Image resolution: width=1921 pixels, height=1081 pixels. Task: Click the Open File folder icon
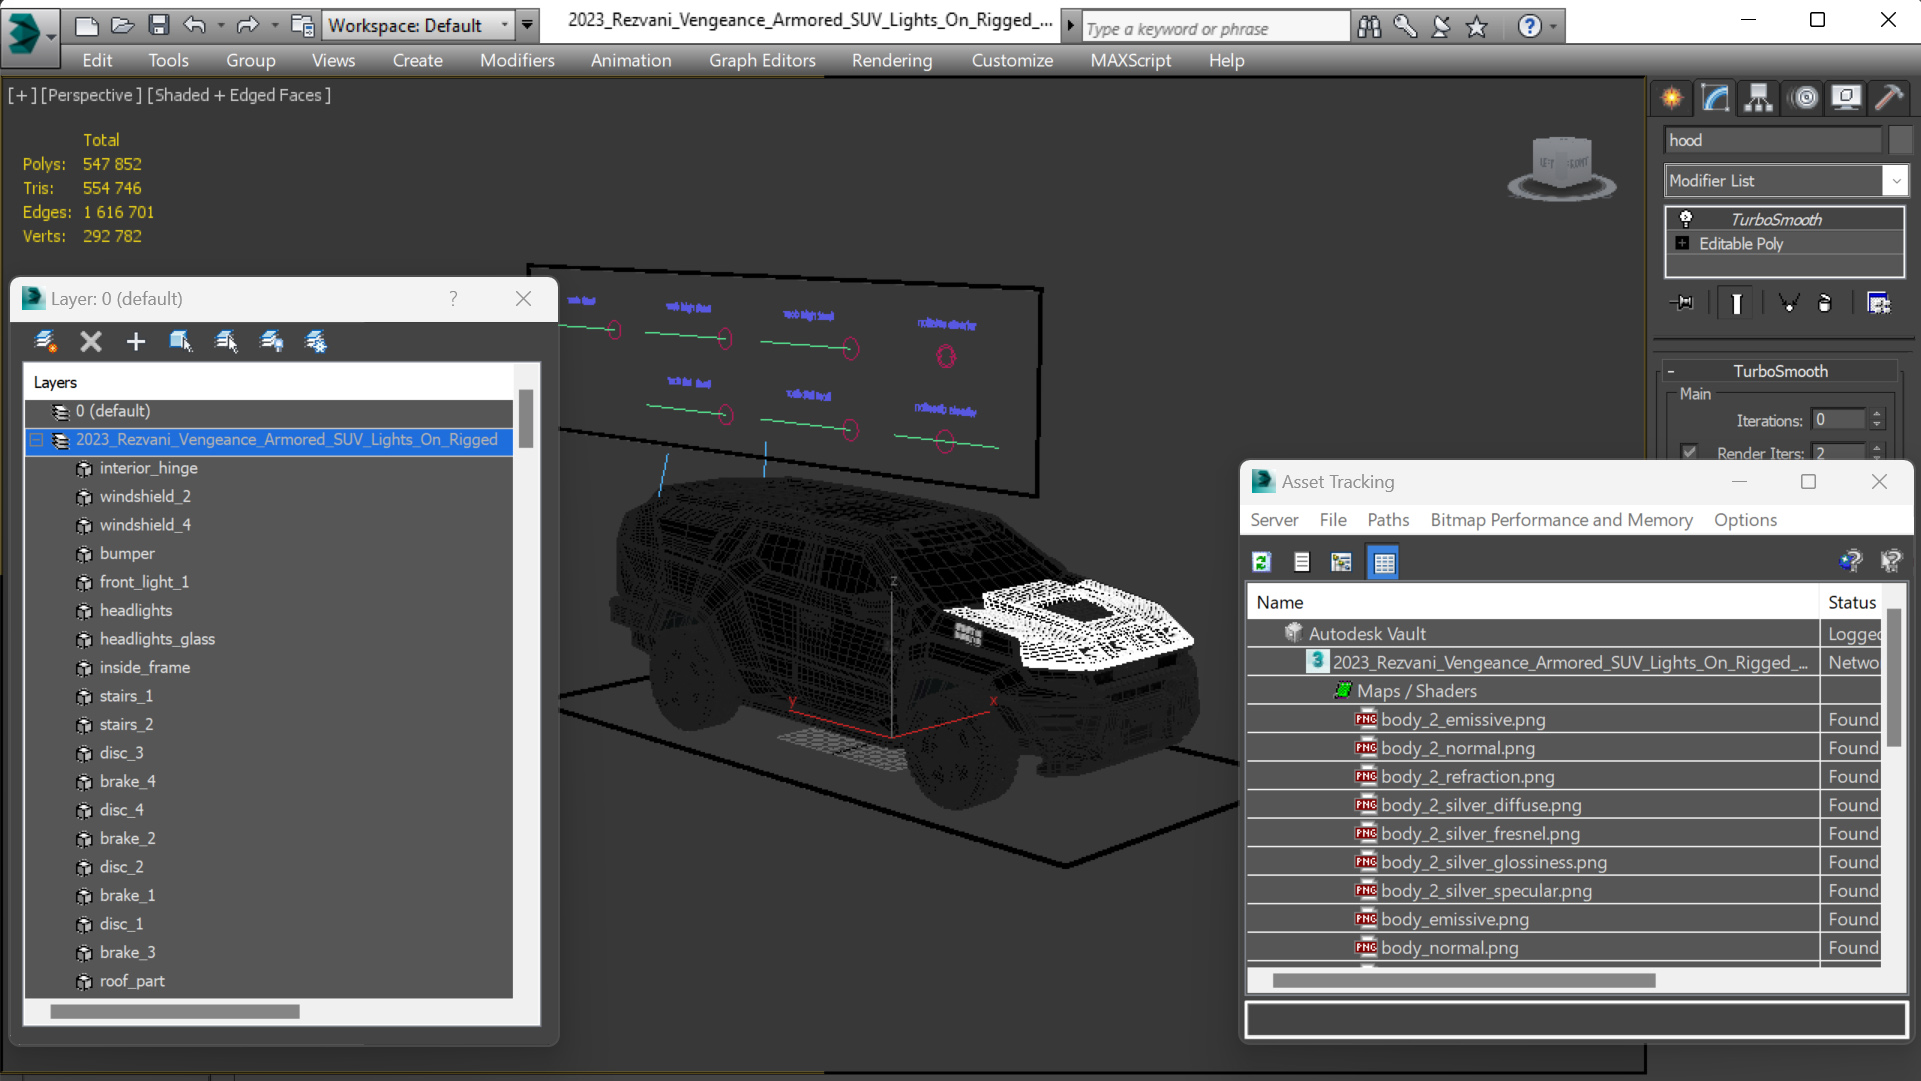(122, 25)
